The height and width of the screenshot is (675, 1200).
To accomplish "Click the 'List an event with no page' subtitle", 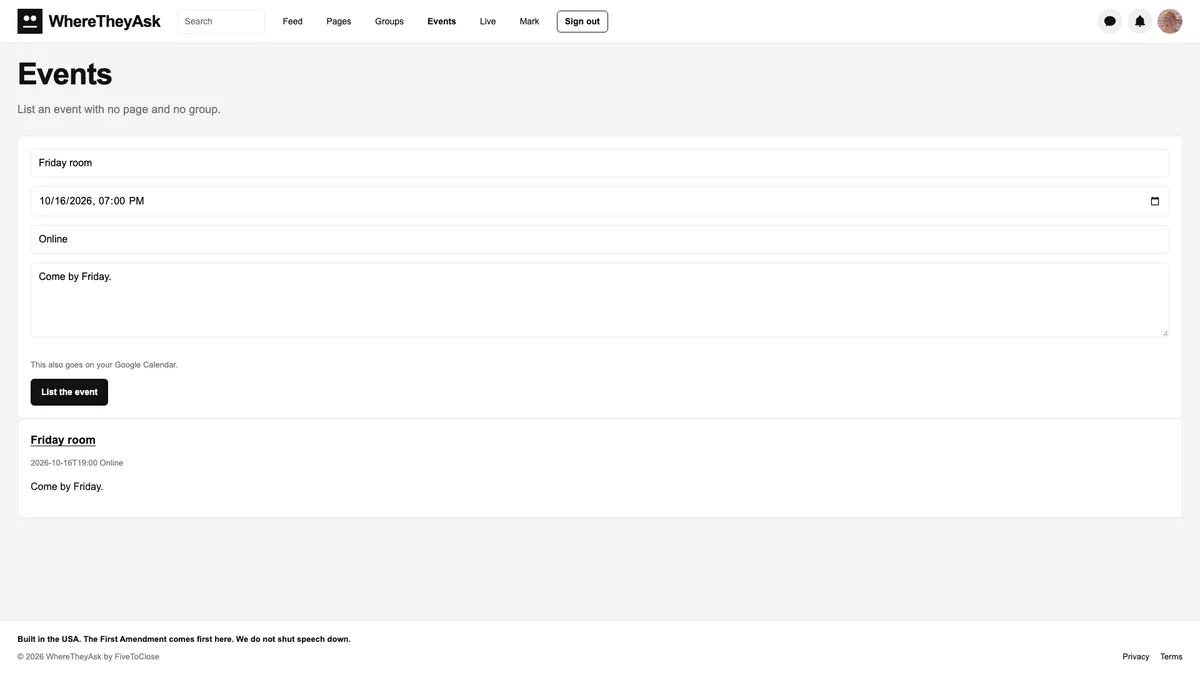I will click(x=119, y=109).
